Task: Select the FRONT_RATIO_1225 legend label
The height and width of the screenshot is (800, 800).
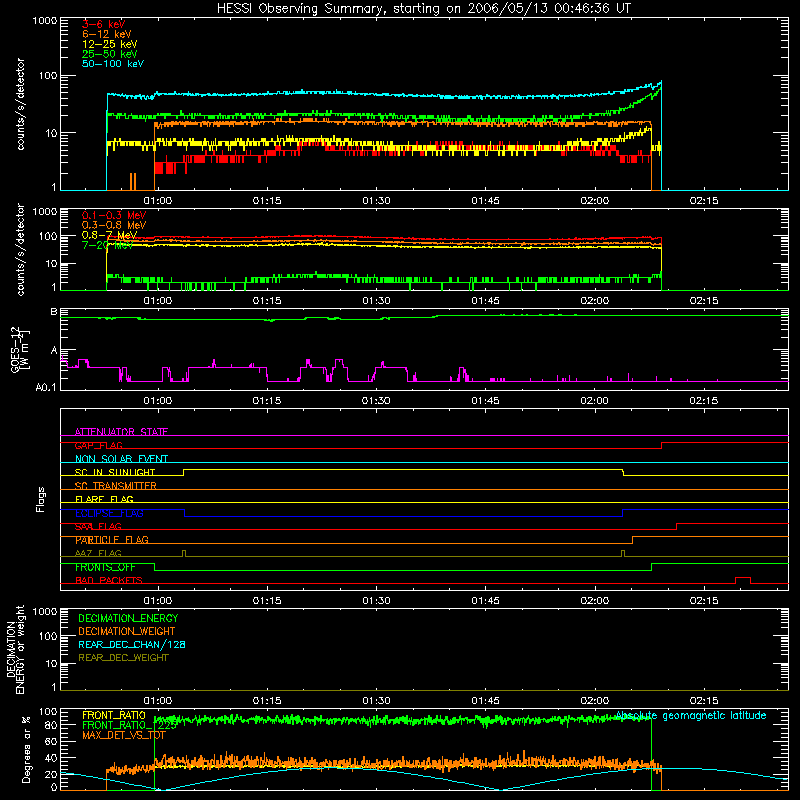Action: (130, 725)
